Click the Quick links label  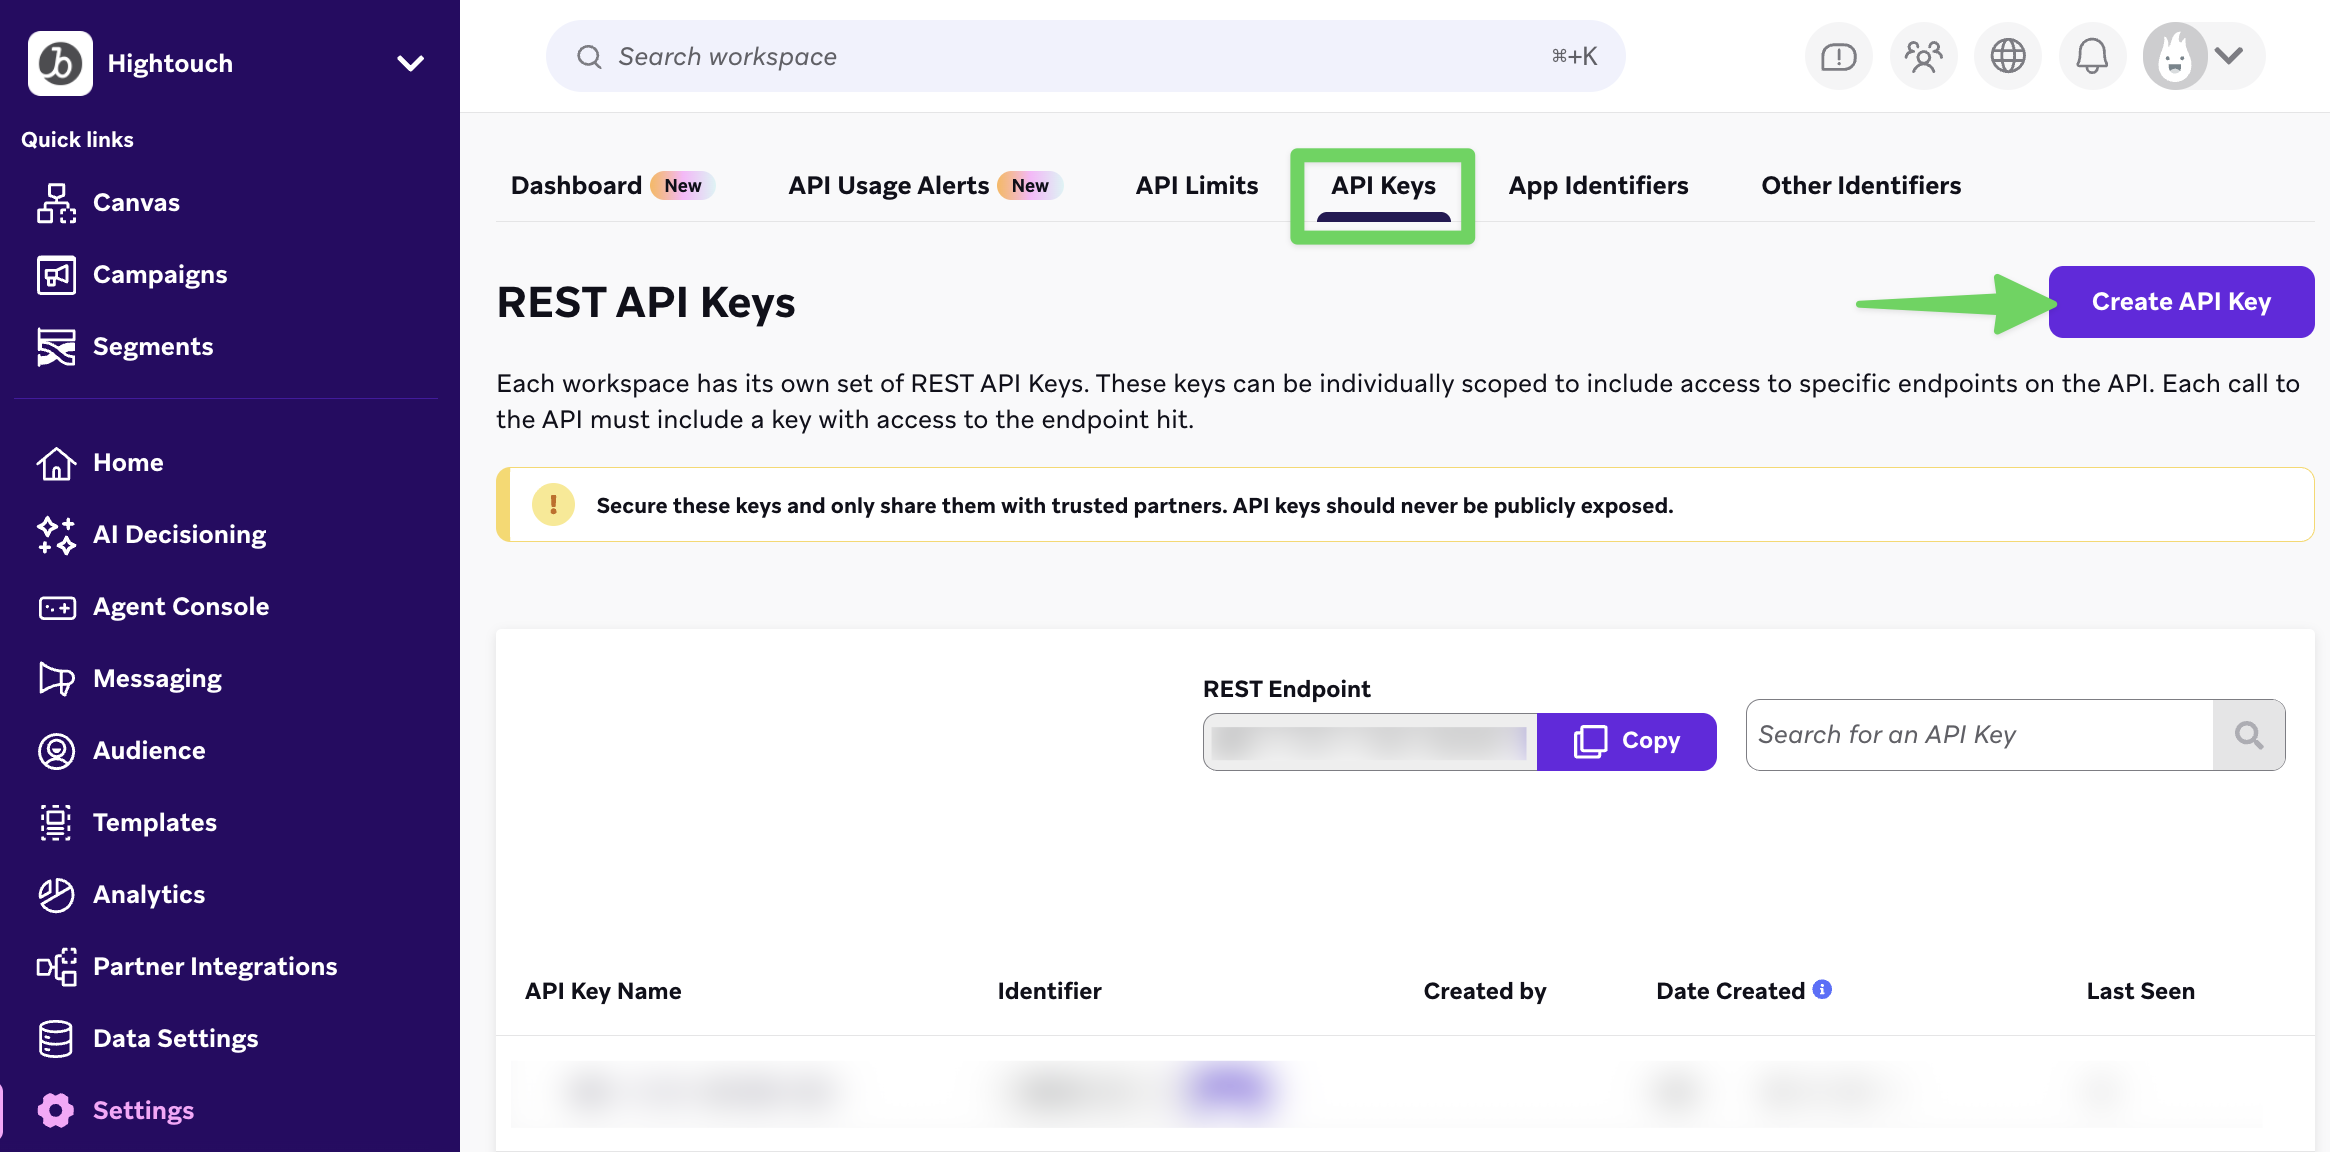tap(77, 139)
